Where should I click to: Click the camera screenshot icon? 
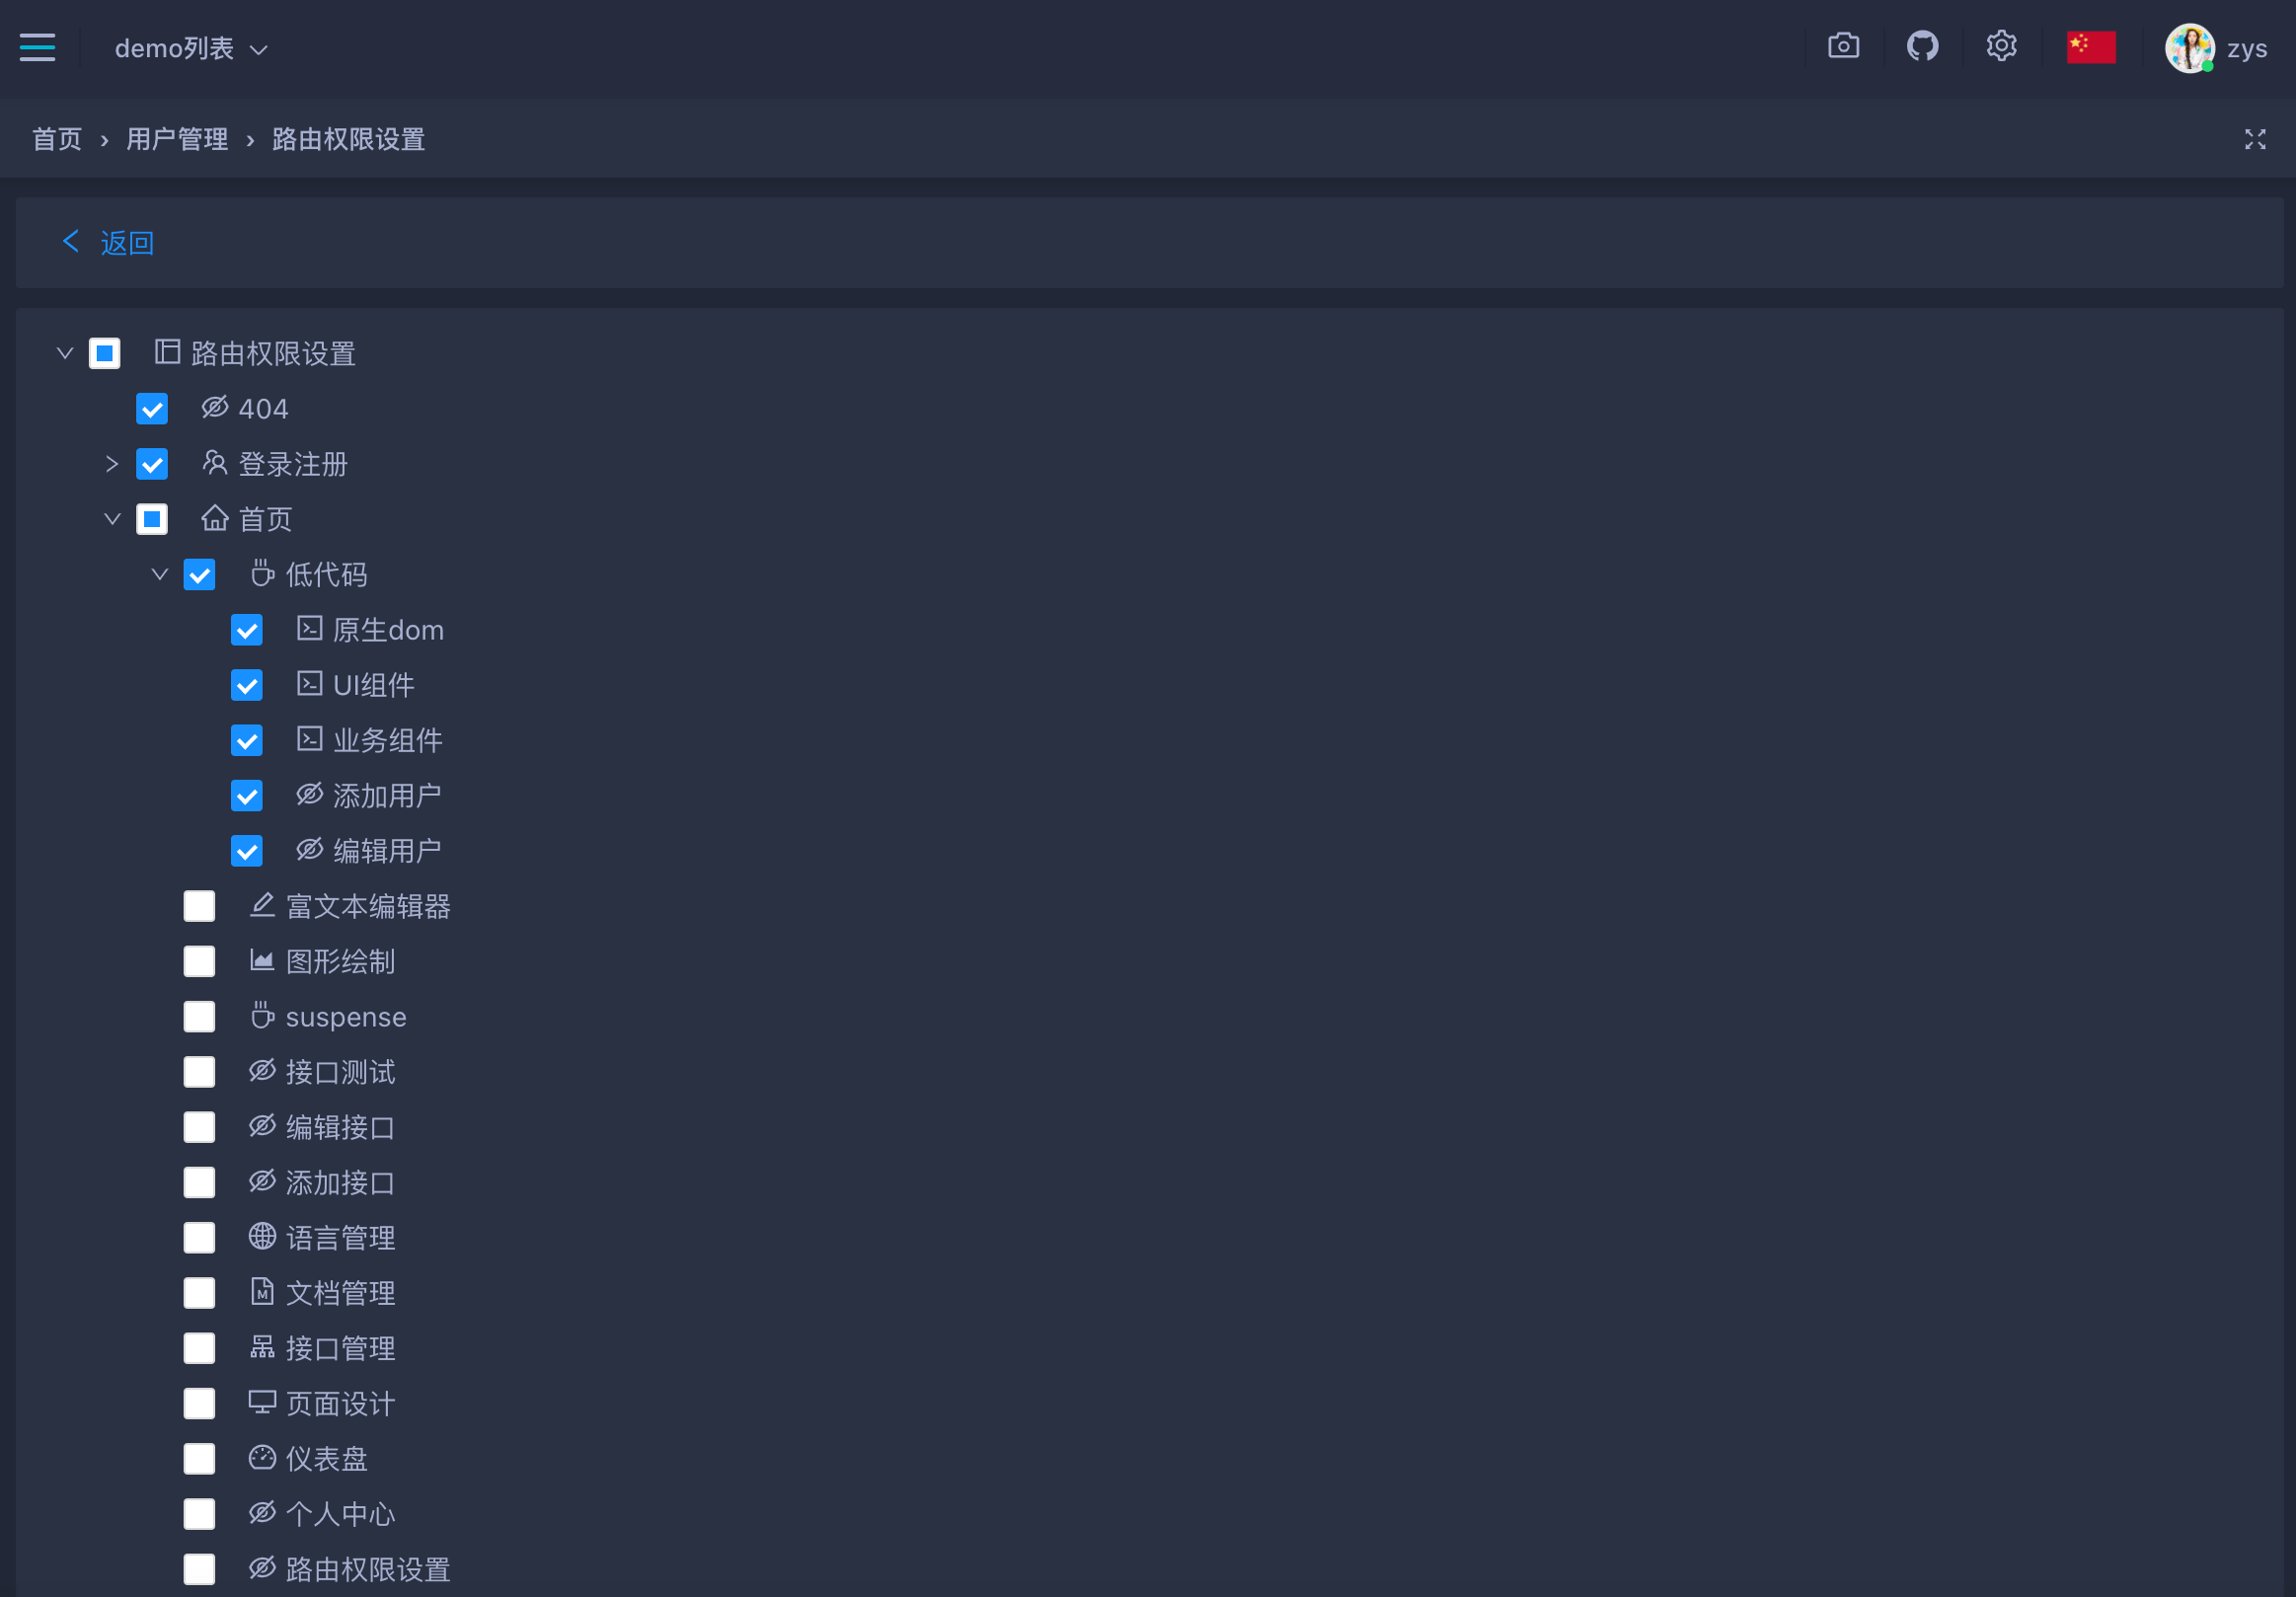click(1843, 47)
